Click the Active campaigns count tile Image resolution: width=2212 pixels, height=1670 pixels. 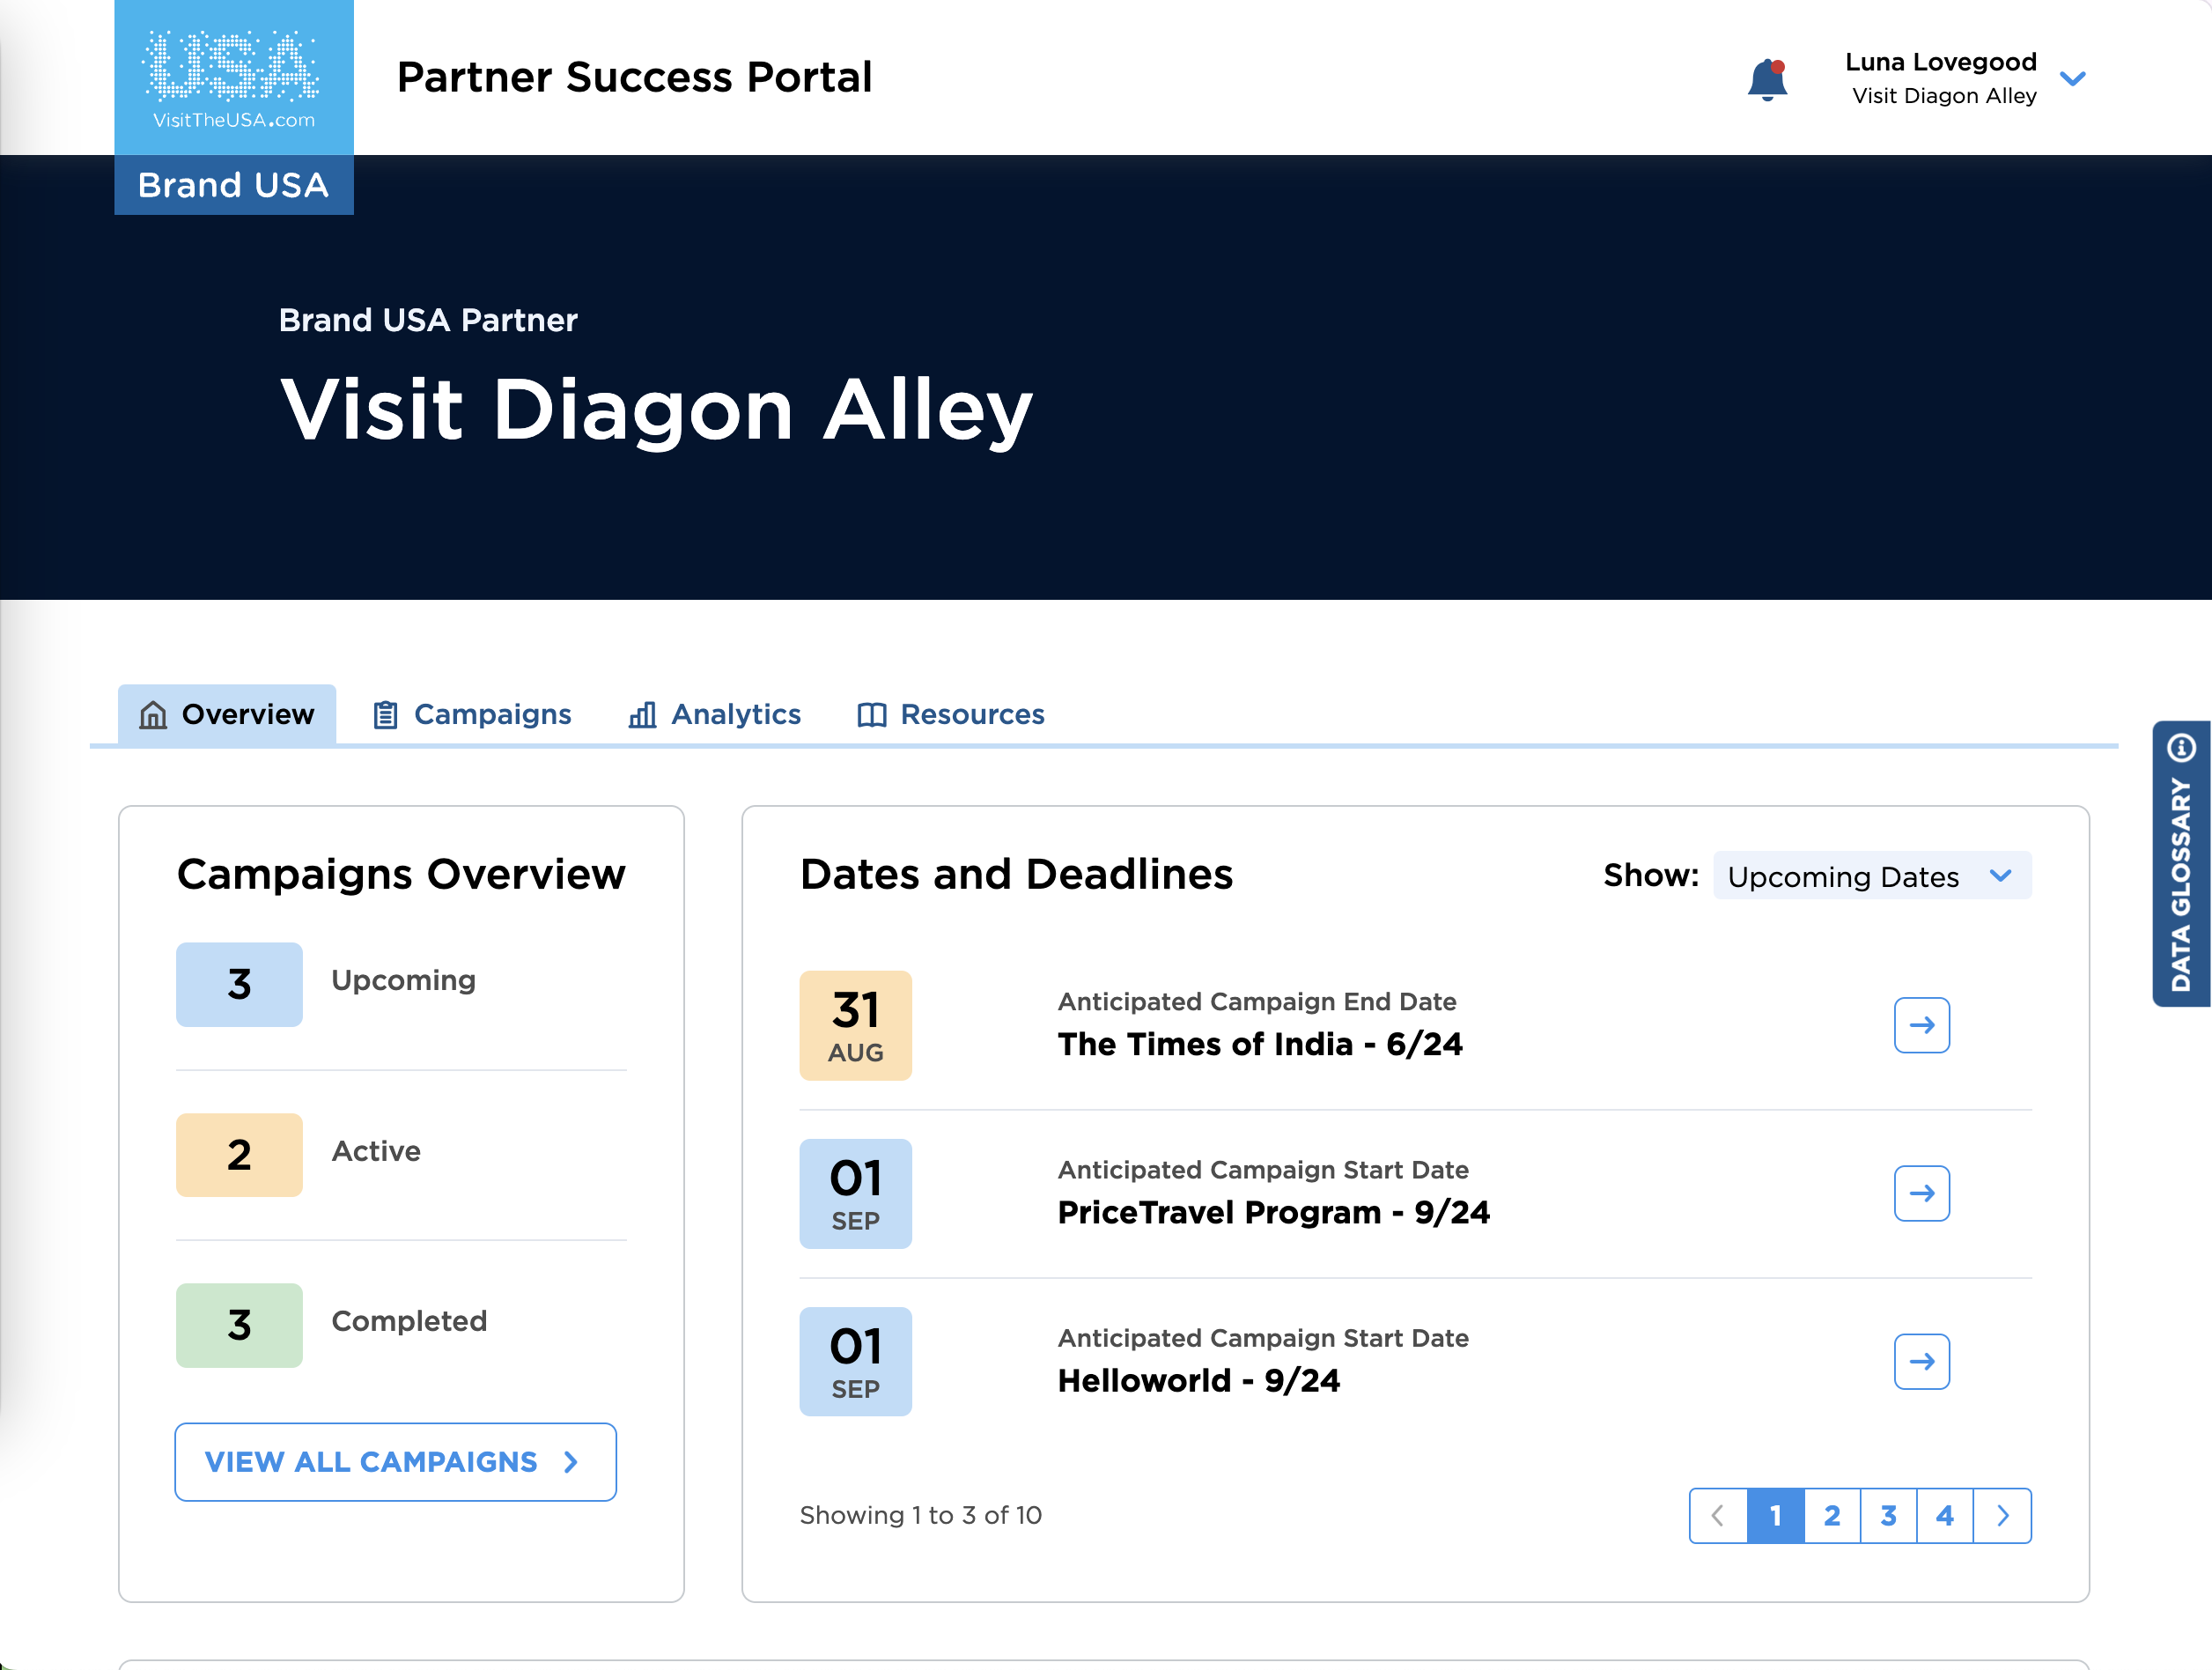point(239,1155)
